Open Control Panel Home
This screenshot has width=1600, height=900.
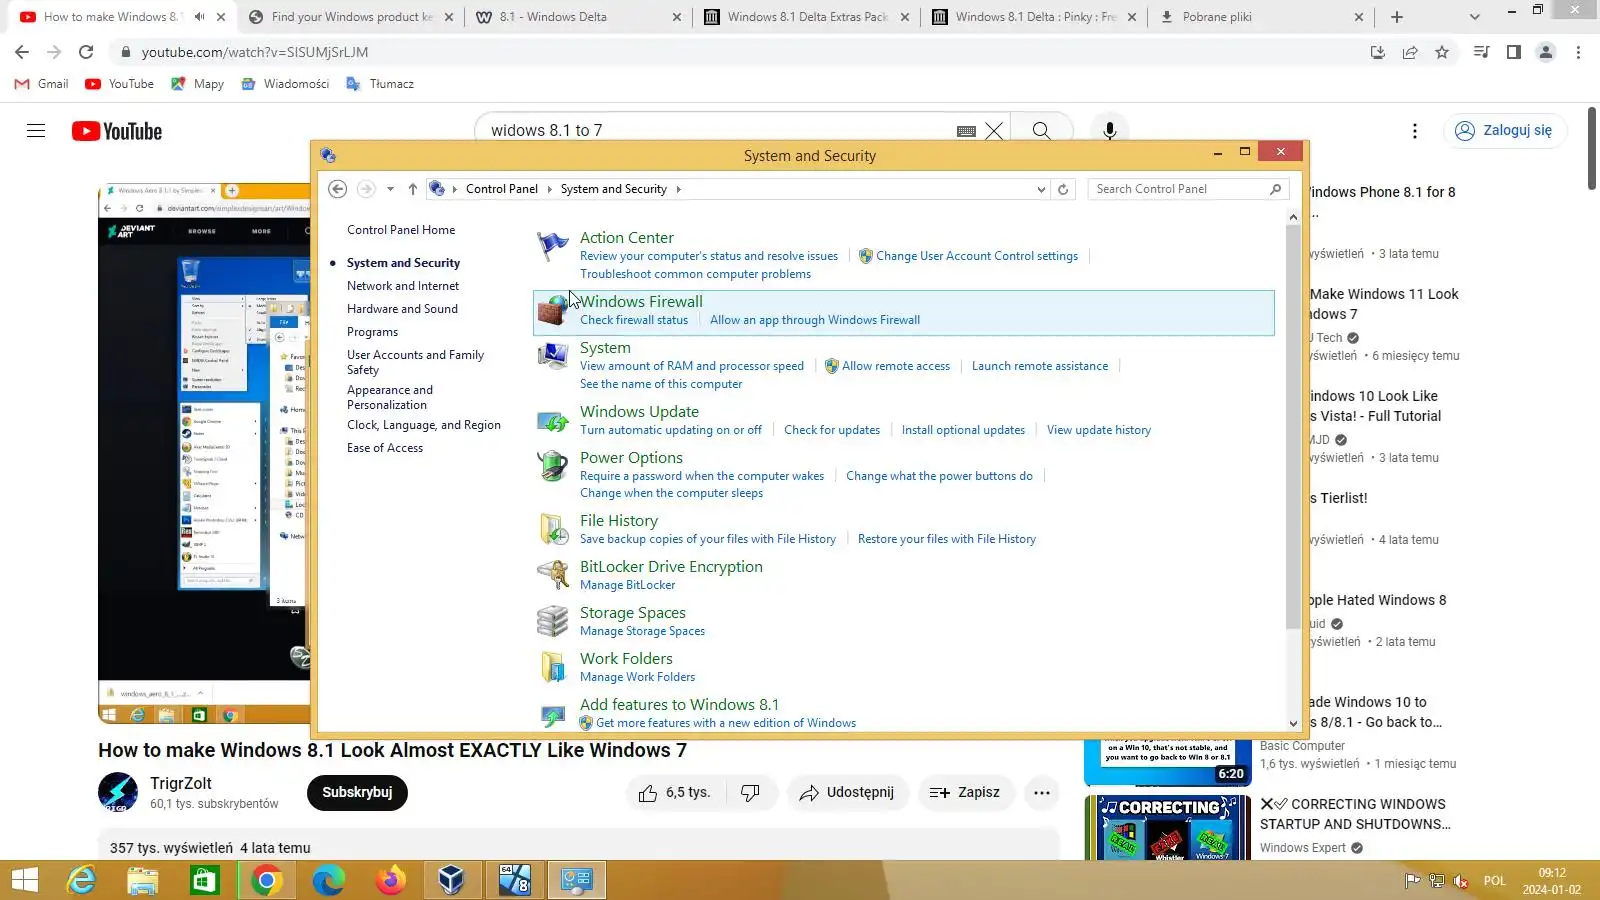[401, 230]
